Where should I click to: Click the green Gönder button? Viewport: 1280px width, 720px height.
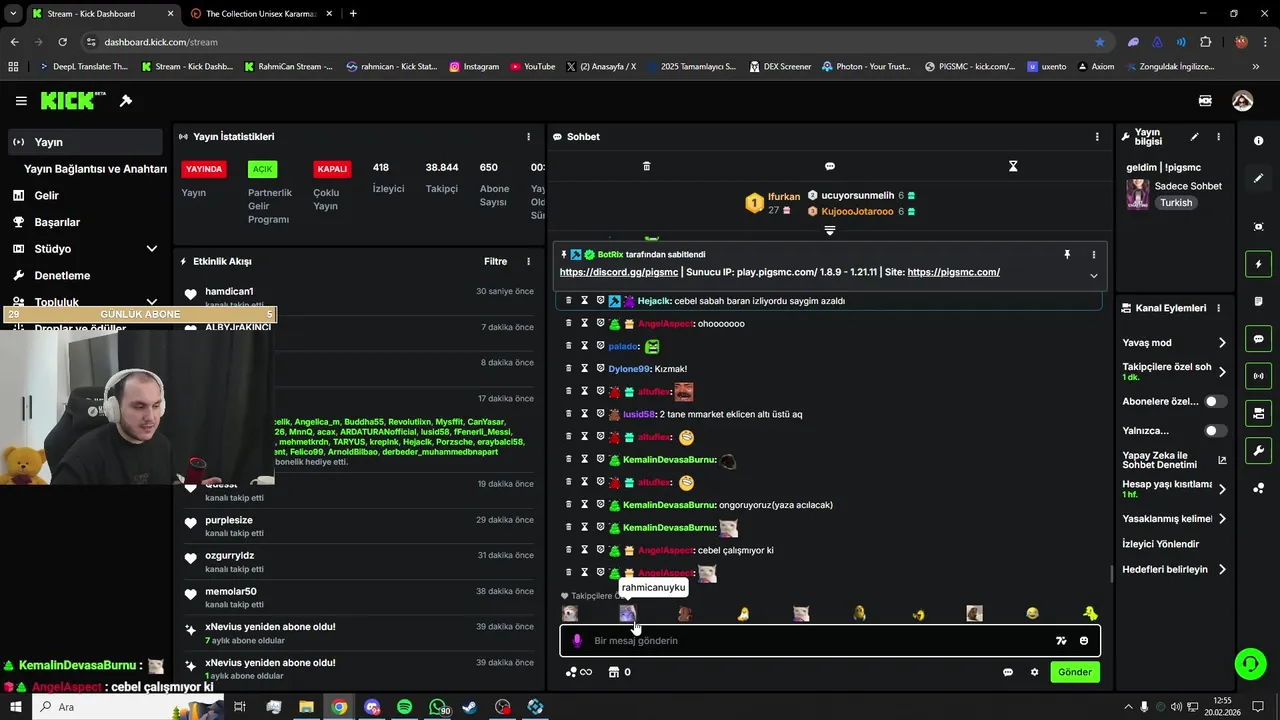pyautogui.click(x=1075, y=672)
